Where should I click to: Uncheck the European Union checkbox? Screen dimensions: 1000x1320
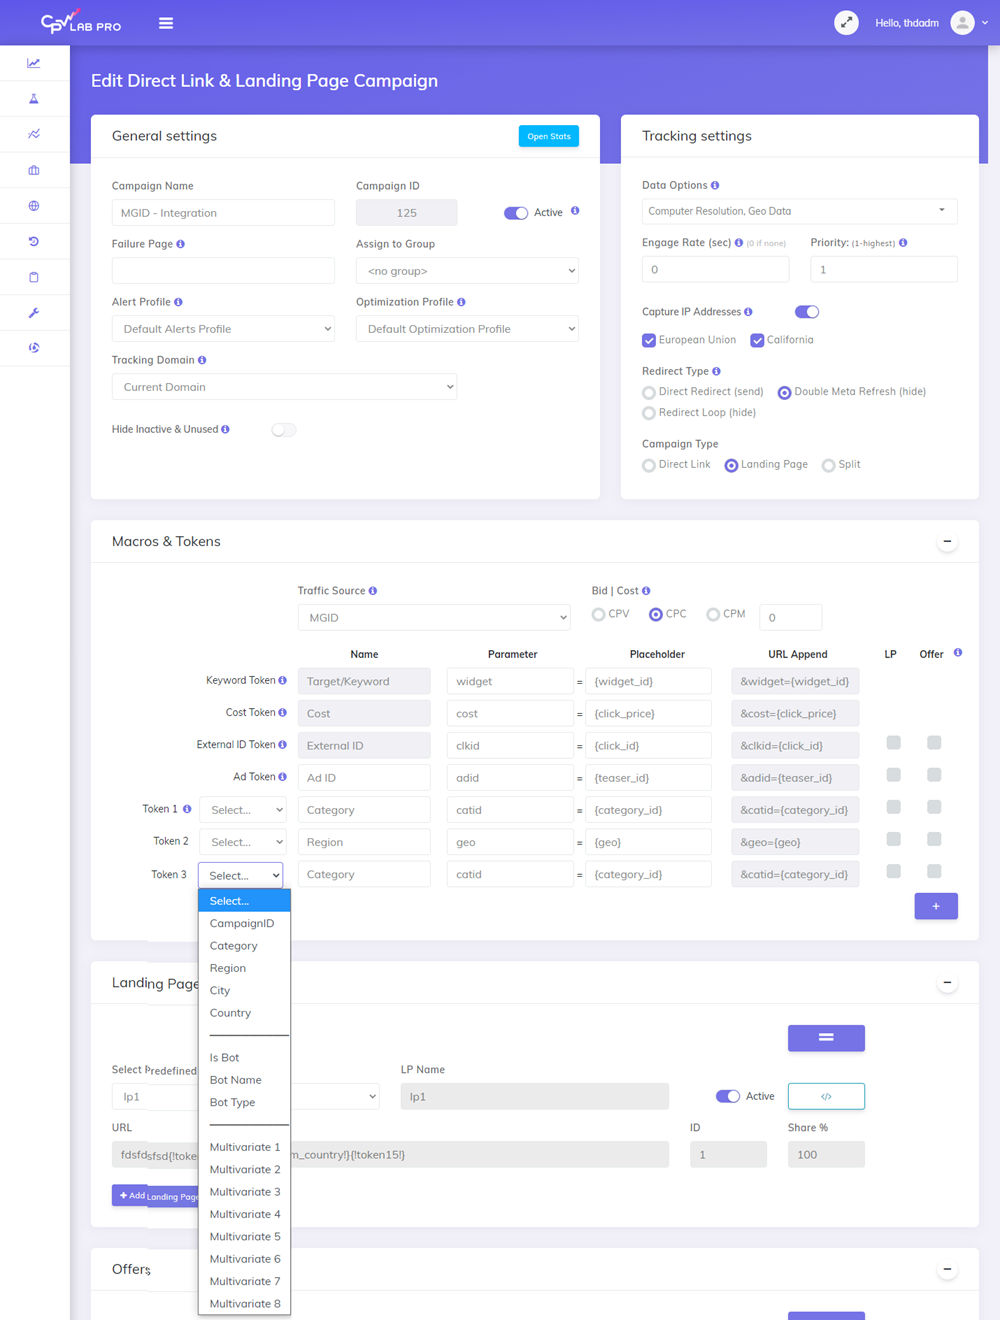click(x=649, y=341)
